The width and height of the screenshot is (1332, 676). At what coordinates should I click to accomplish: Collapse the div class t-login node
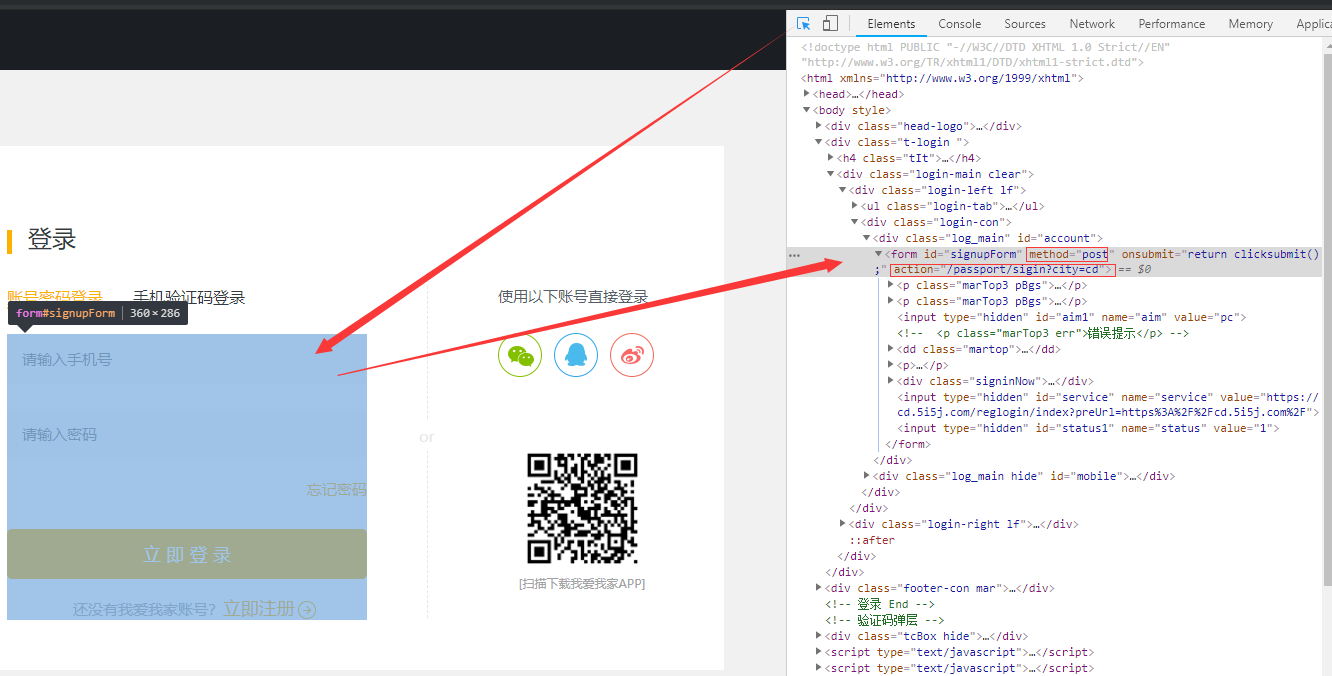[x=819, y=142]
